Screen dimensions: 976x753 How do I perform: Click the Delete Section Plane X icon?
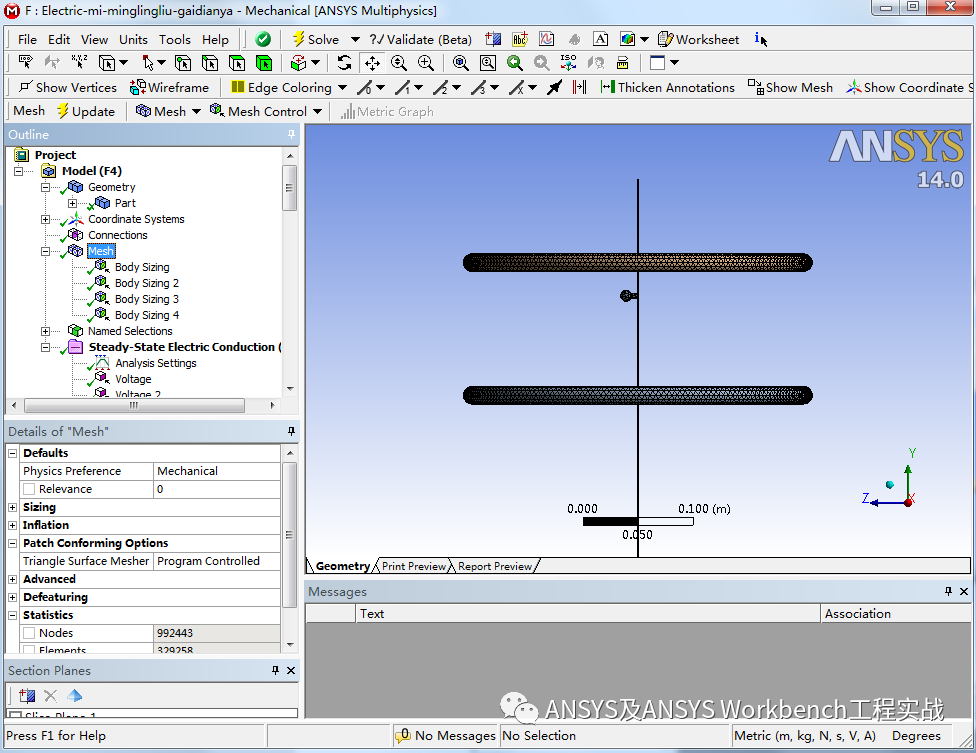click(x=50, y=696)
